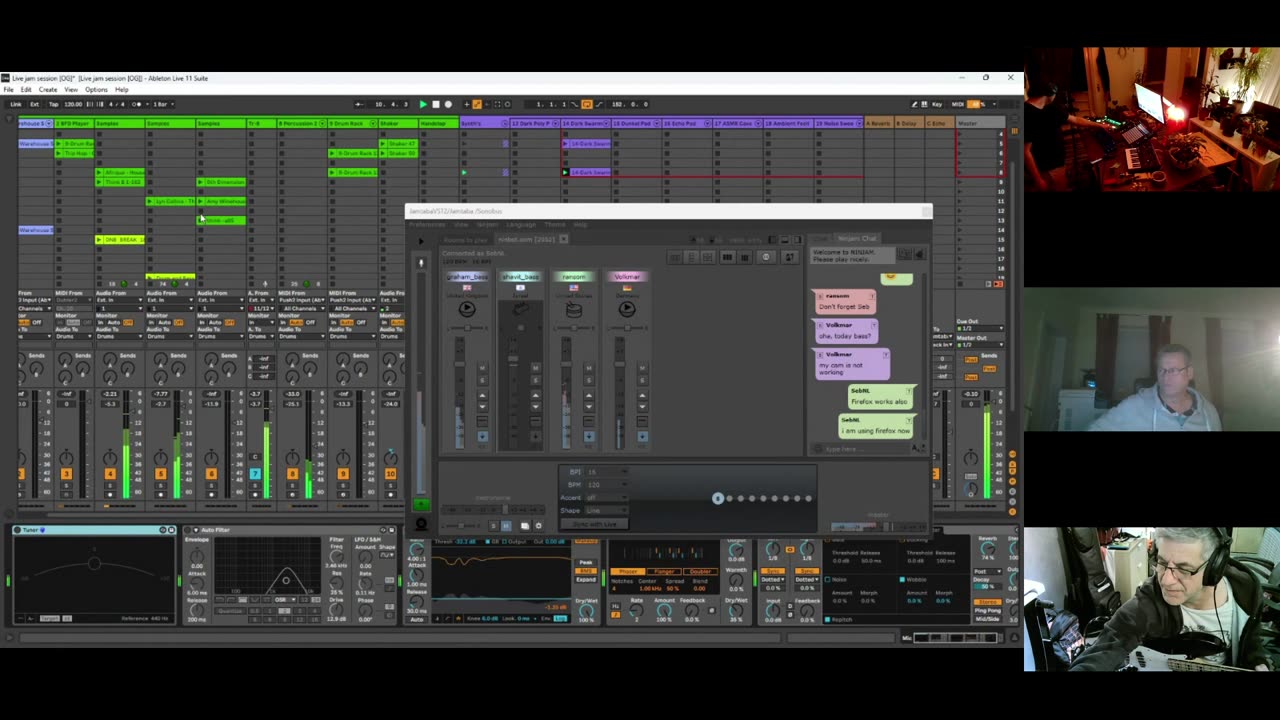Toggle Key map mode
The width and height of the screenshot is (1280, 720).
coord(936,104)
